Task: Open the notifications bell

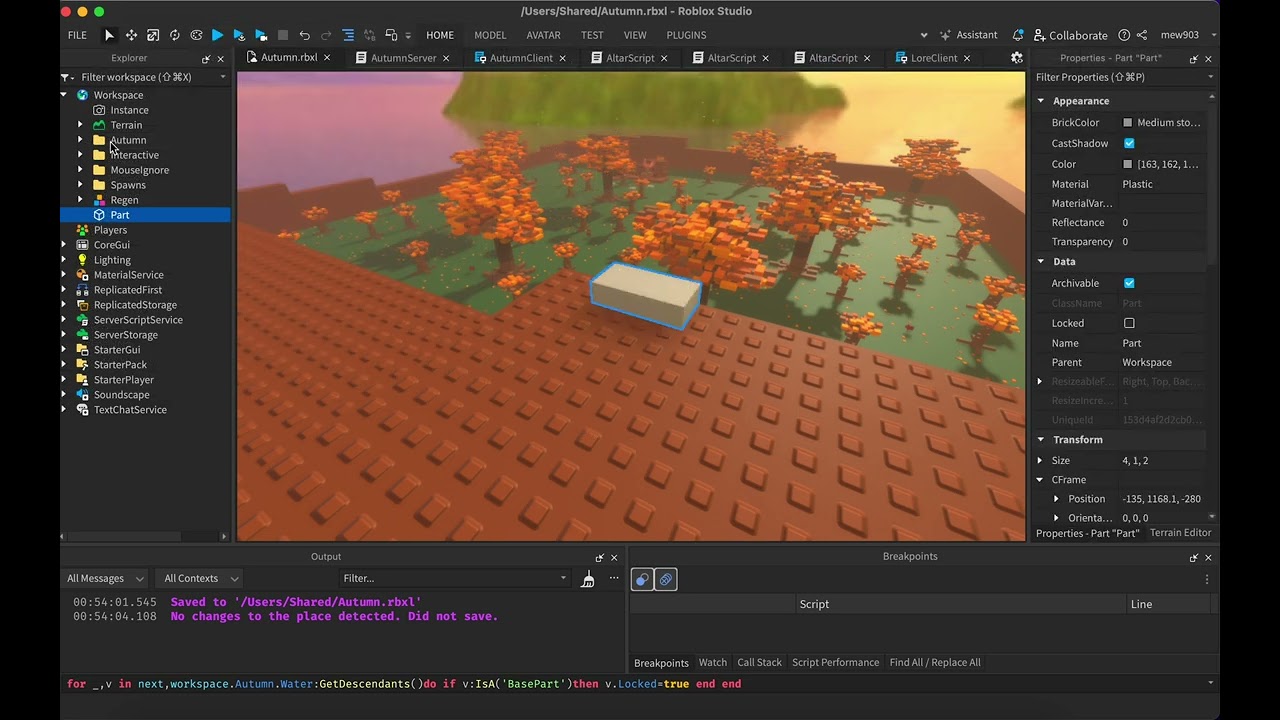Action: [x=1018, y=35]
